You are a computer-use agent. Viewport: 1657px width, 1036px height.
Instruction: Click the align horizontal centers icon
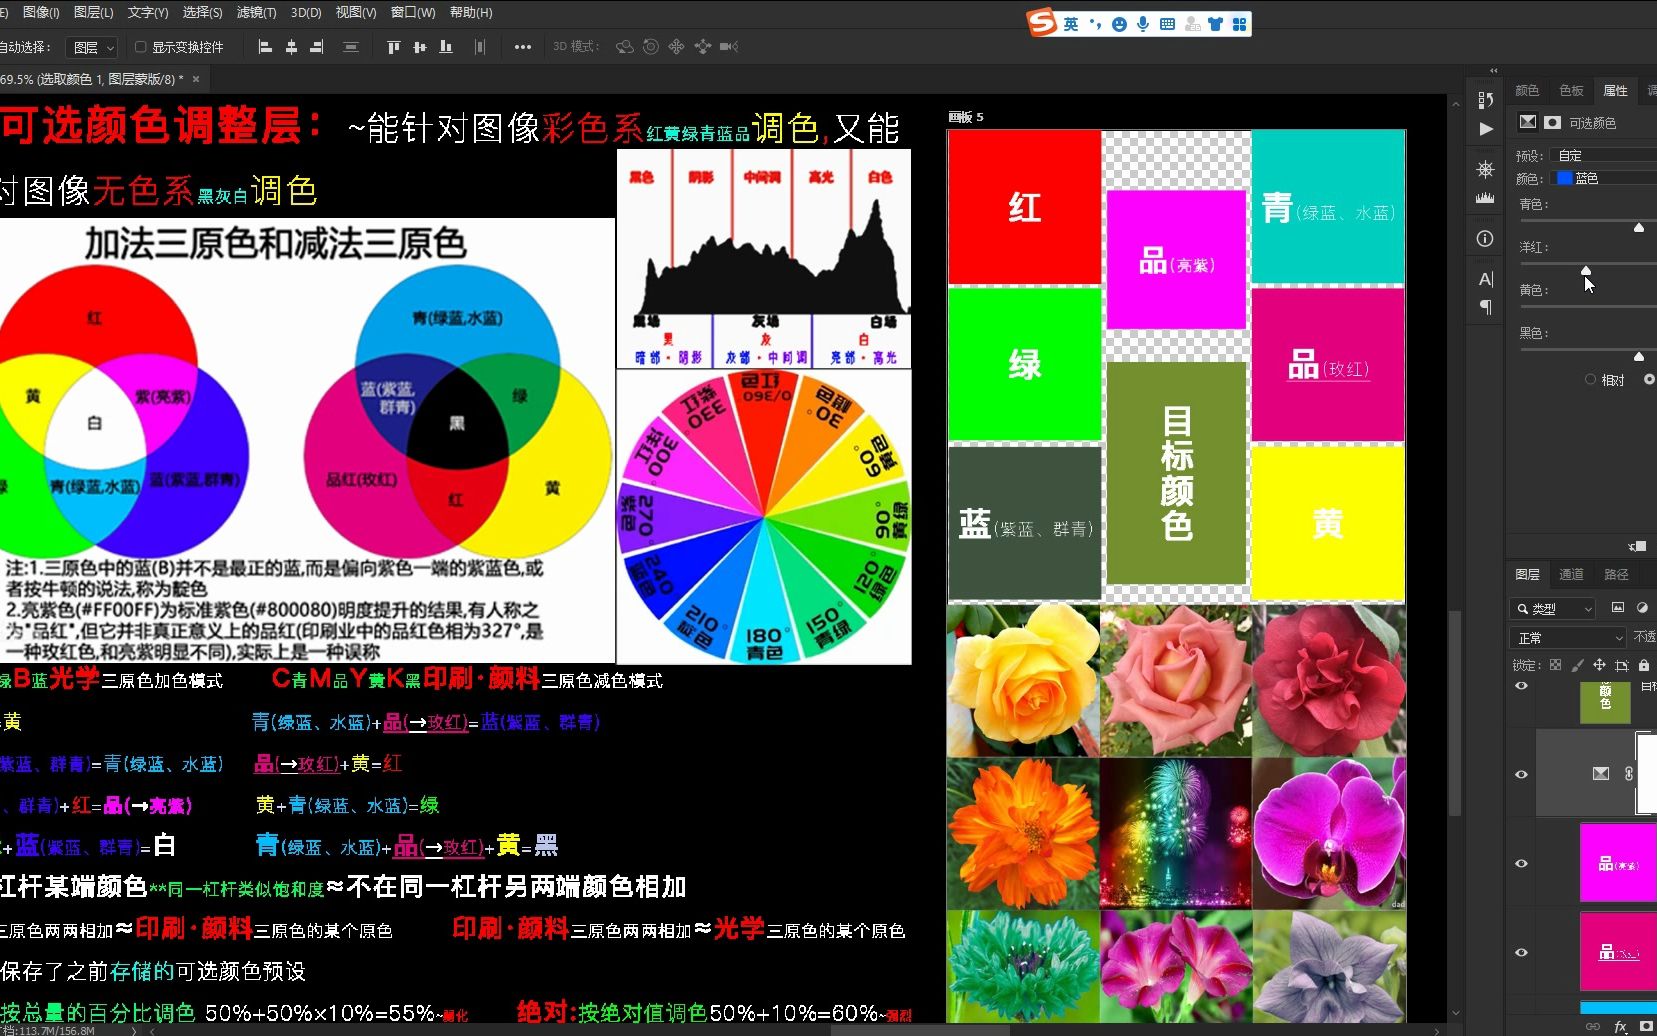291,46
